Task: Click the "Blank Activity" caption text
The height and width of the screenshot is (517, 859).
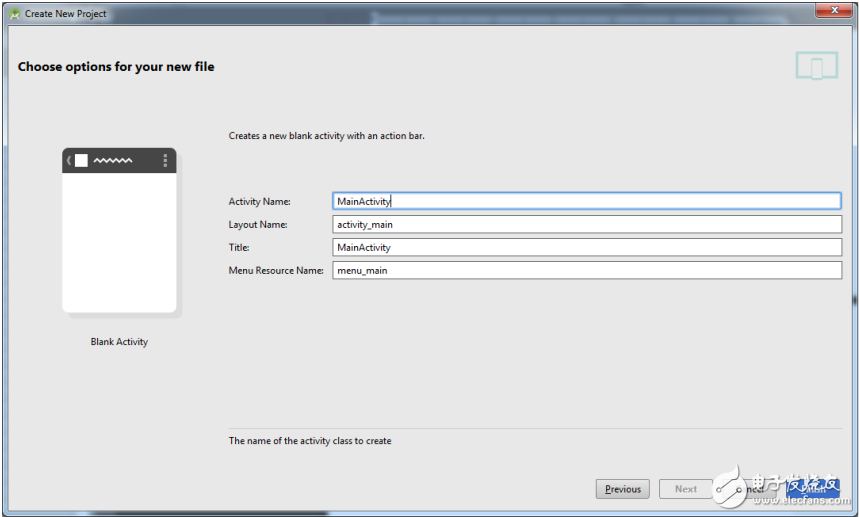Action: tap(119, 342)
